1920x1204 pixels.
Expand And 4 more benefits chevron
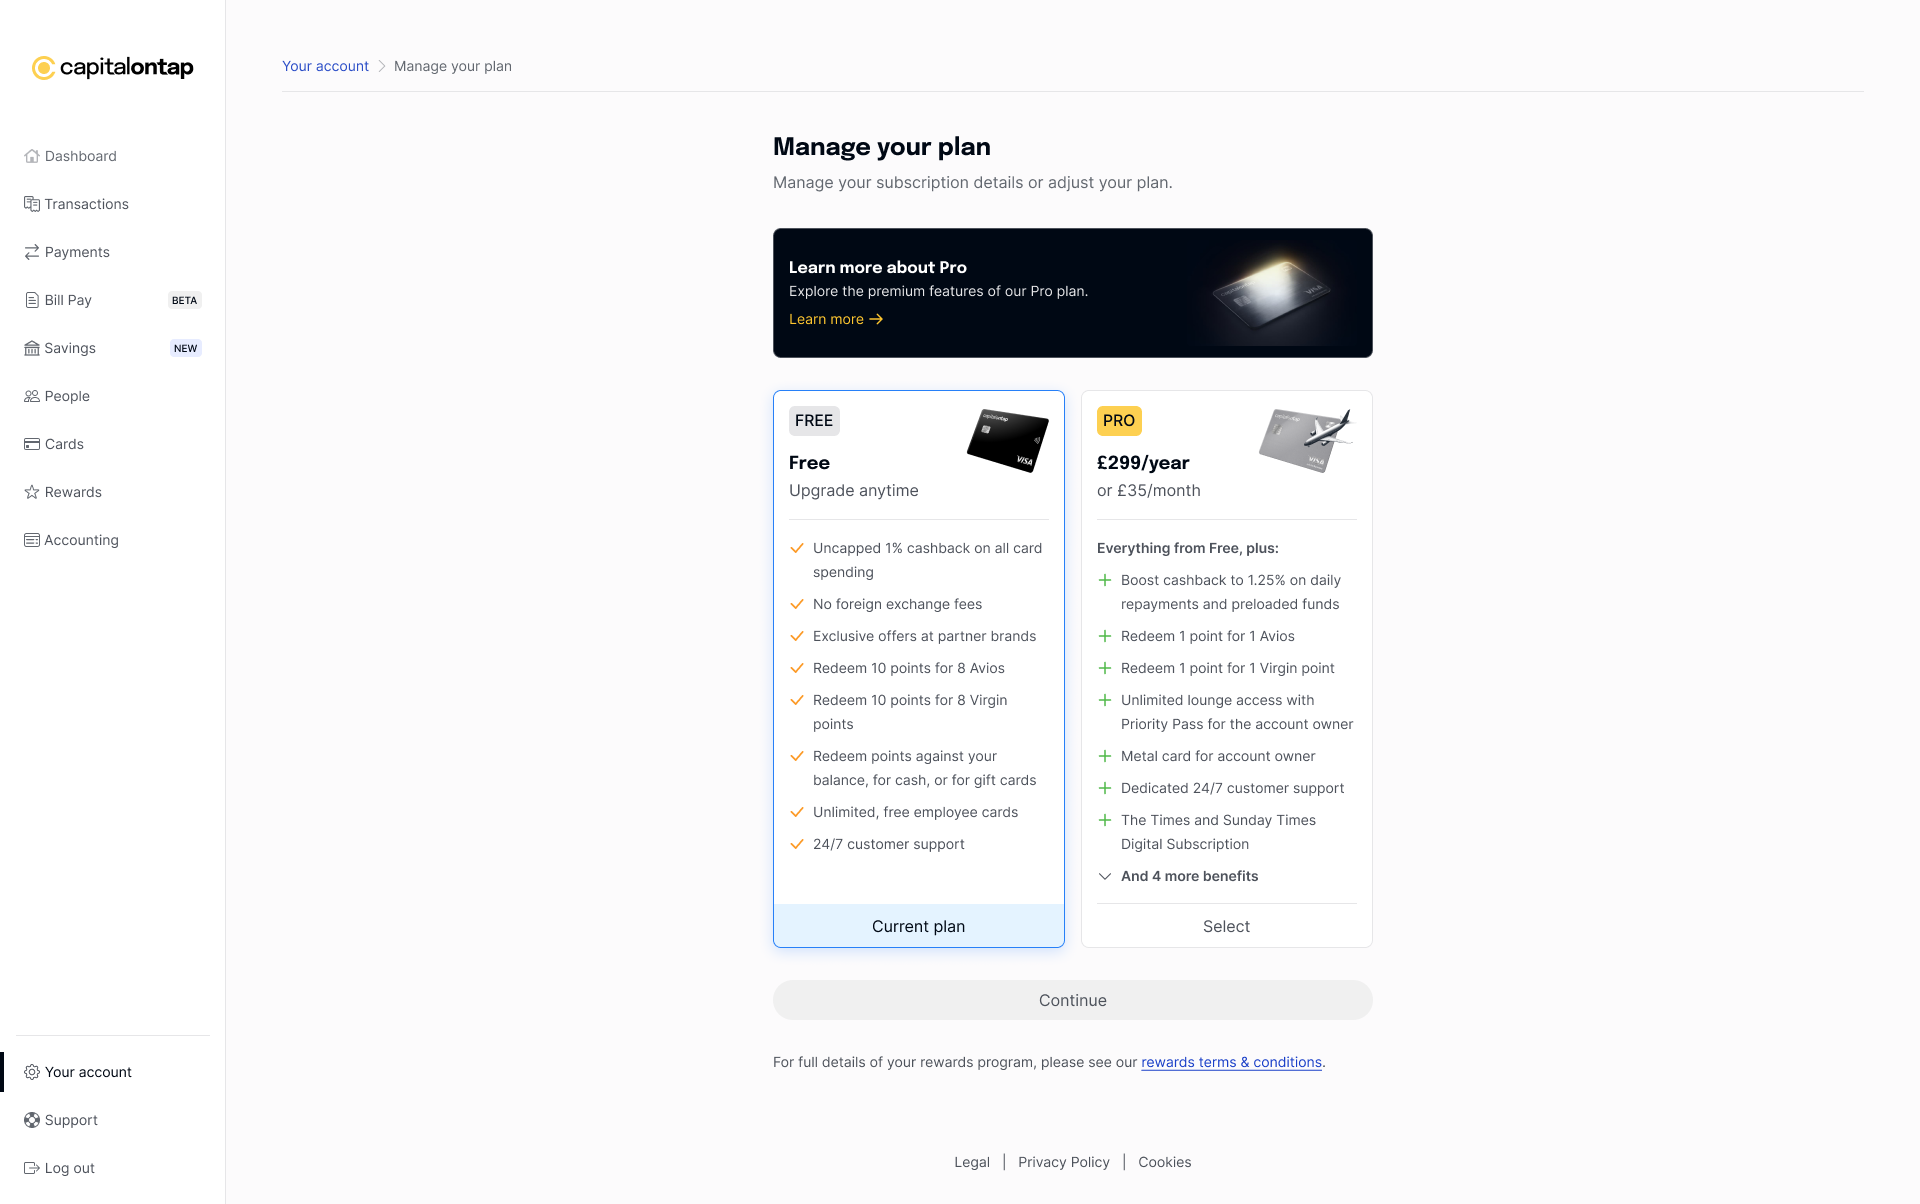pos(1105,876)
